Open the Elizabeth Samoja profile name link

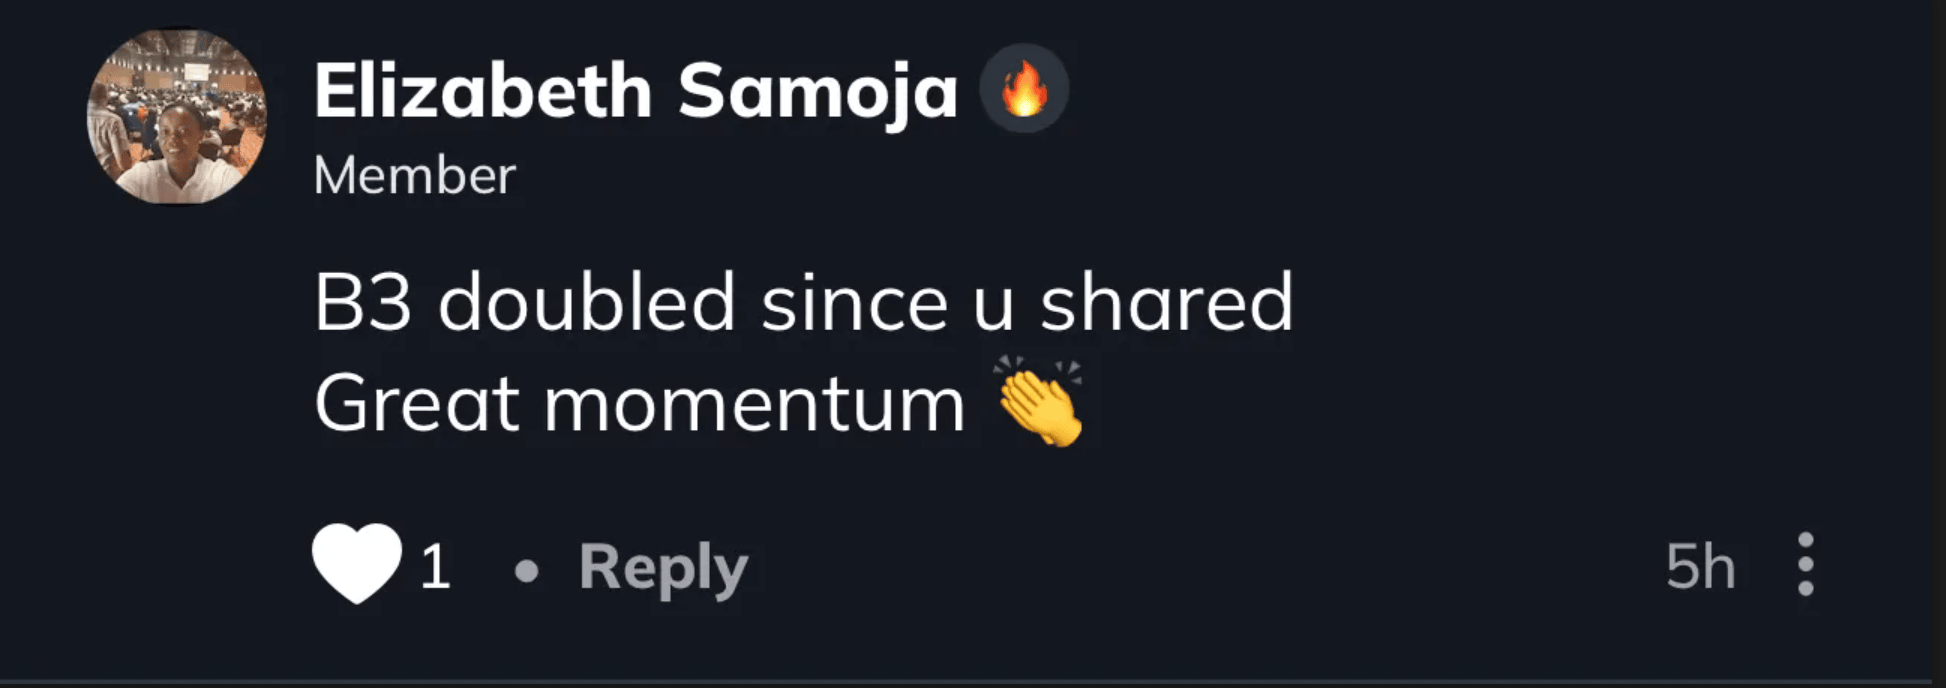tap(636, 91)
